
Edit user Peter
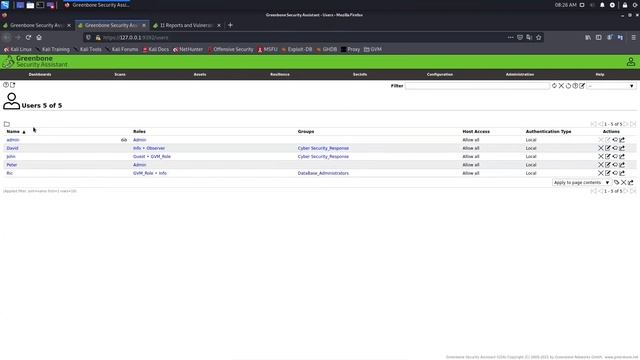608,165
